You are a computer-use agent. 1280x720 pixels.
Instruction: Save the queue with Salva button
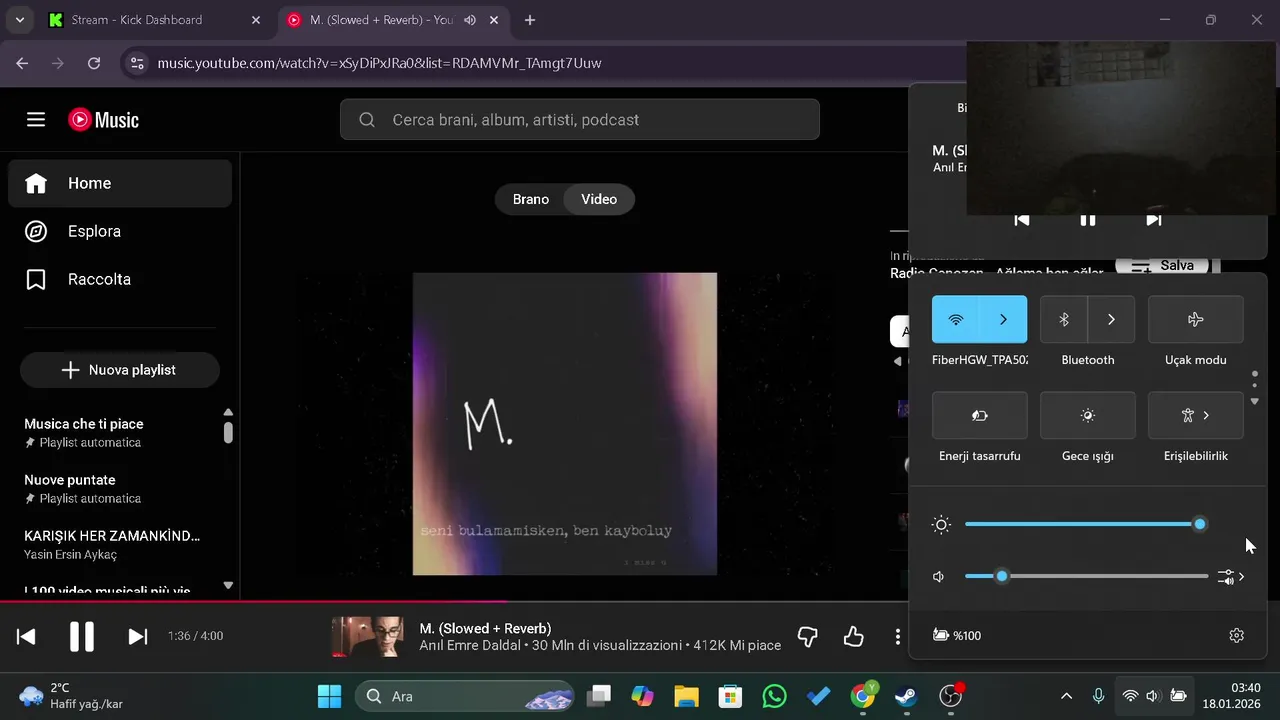[x=1162, y=266]
